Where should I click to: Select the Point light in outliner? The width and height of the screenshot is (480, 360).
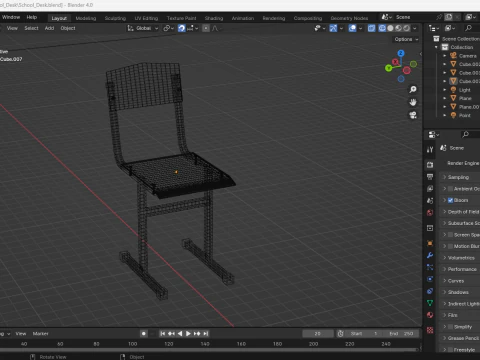465,115
